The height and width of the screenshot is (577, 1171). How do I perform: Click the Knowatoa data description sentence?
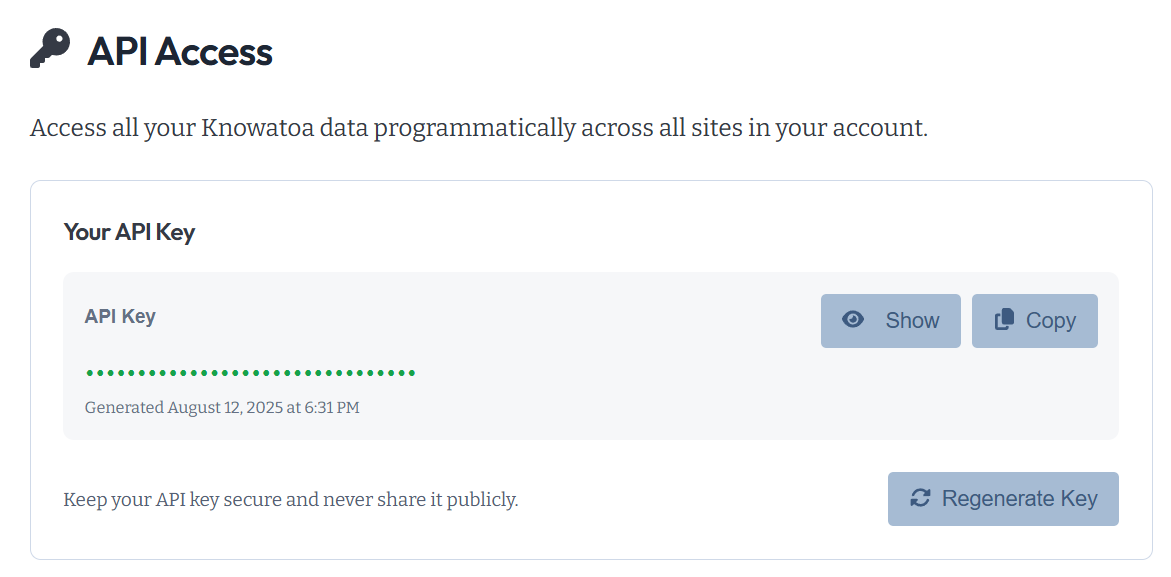coord(479,129)
